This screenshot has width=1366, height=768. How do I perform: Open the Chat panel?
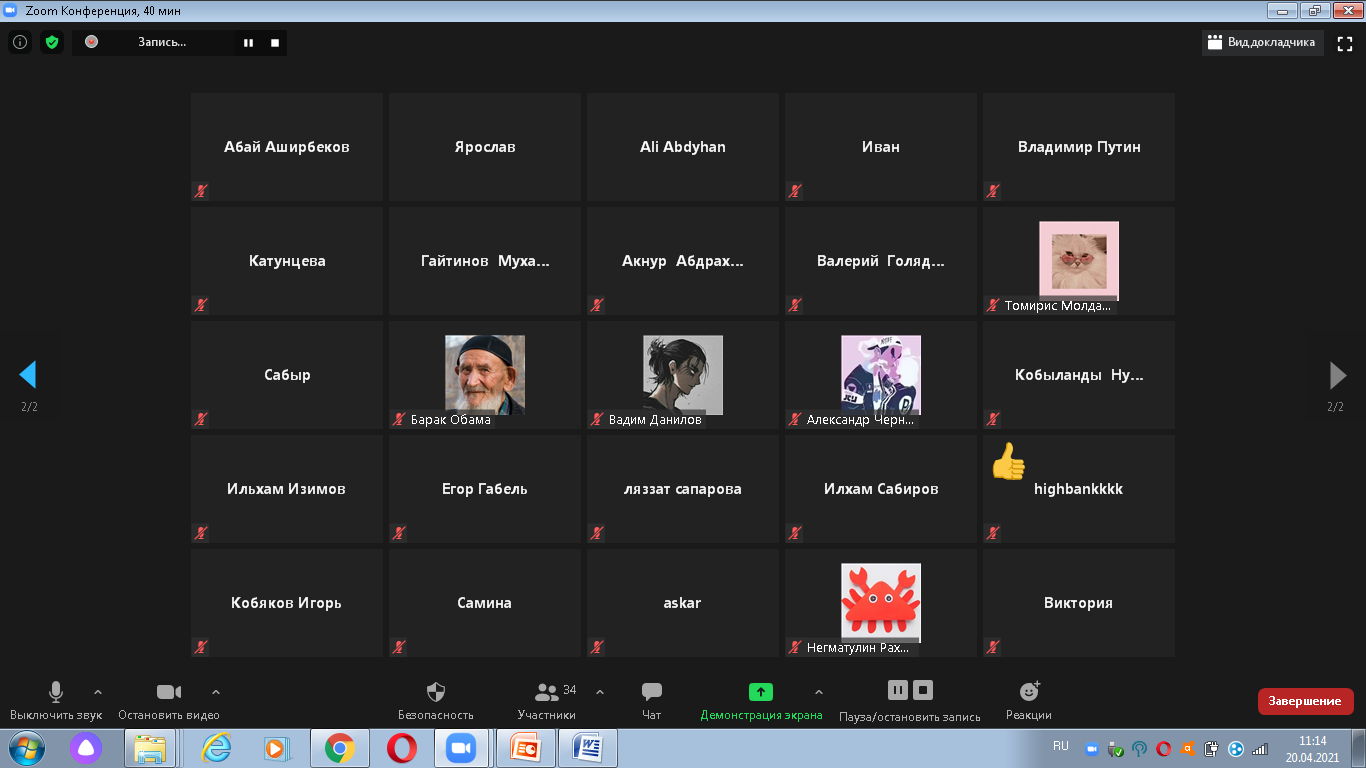(x=651, y=692)
